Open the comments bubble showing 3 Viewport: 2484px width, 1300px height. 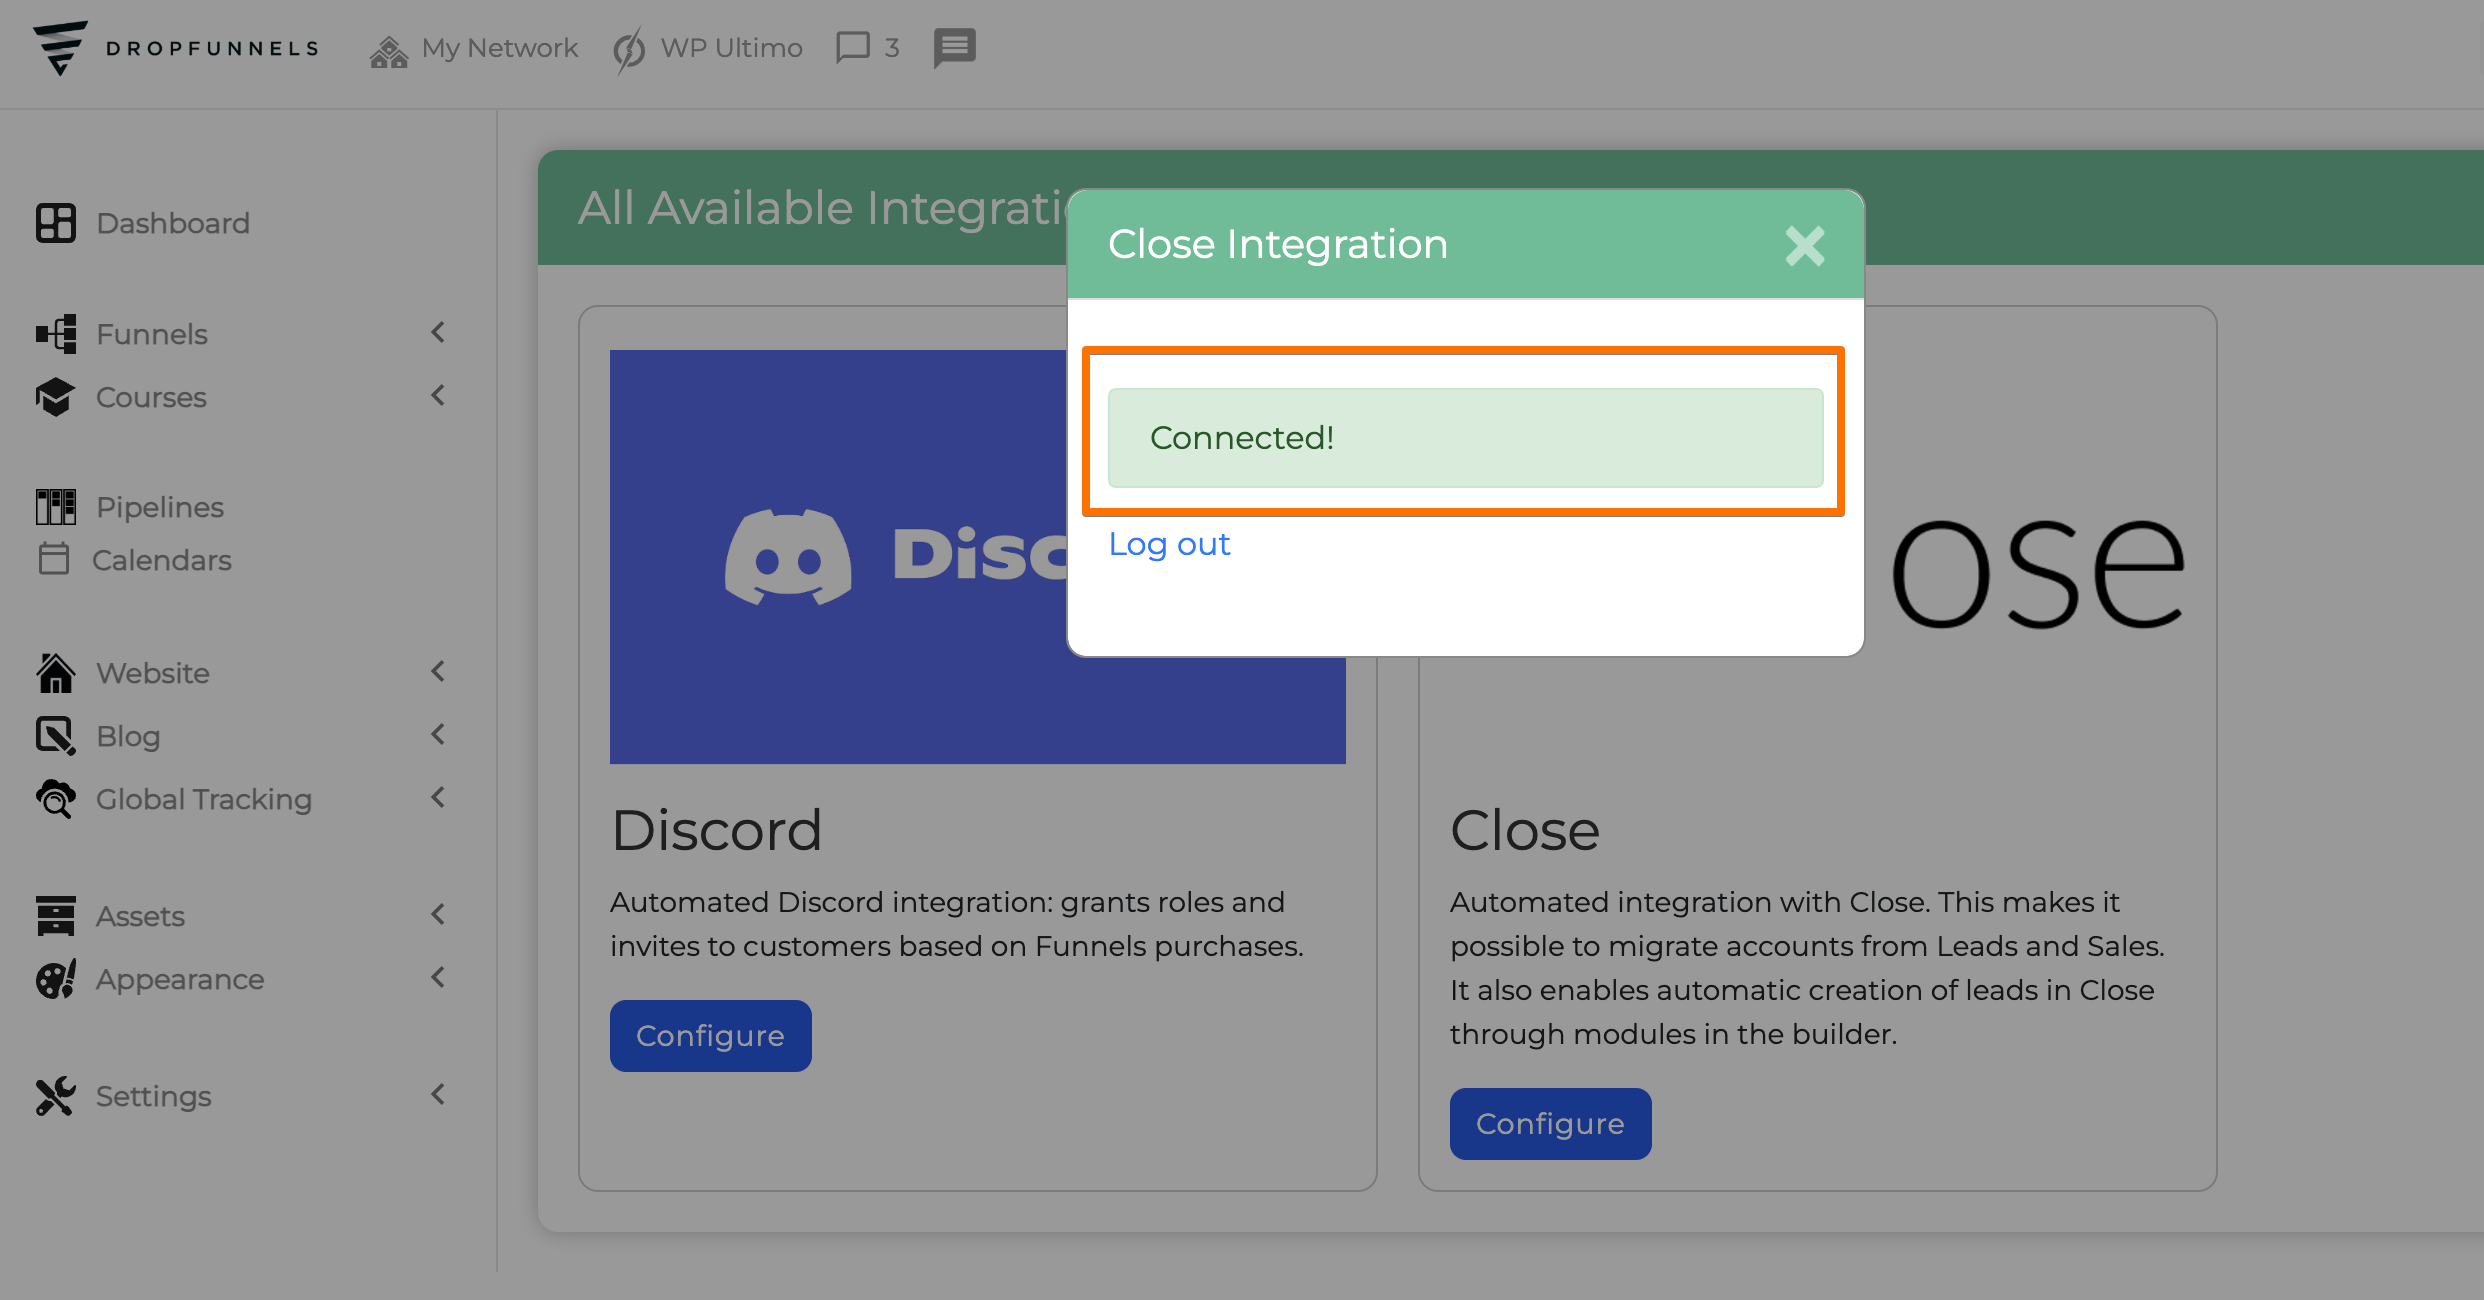coord(867,47)
